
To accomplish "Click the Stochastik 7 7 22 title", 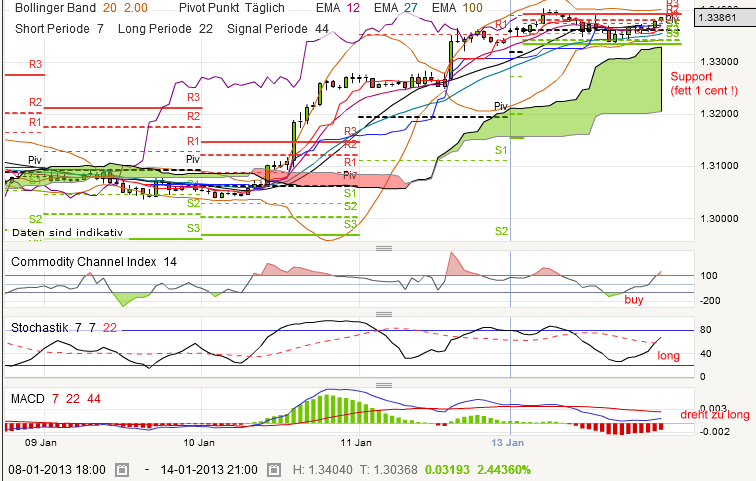I will coord(64,328).
